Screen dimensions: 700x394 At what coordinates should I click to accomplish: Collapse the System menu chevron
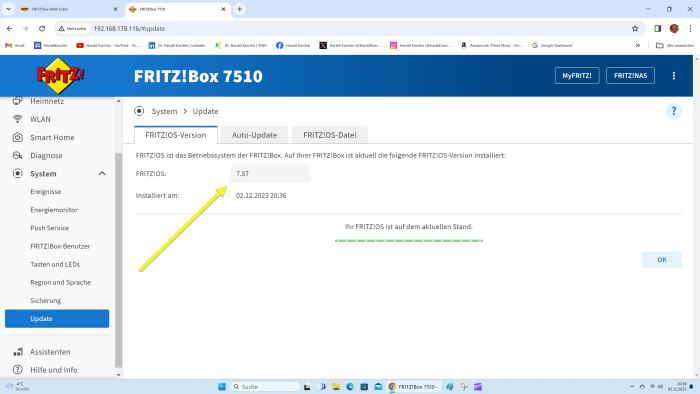[x=102, y=174]
